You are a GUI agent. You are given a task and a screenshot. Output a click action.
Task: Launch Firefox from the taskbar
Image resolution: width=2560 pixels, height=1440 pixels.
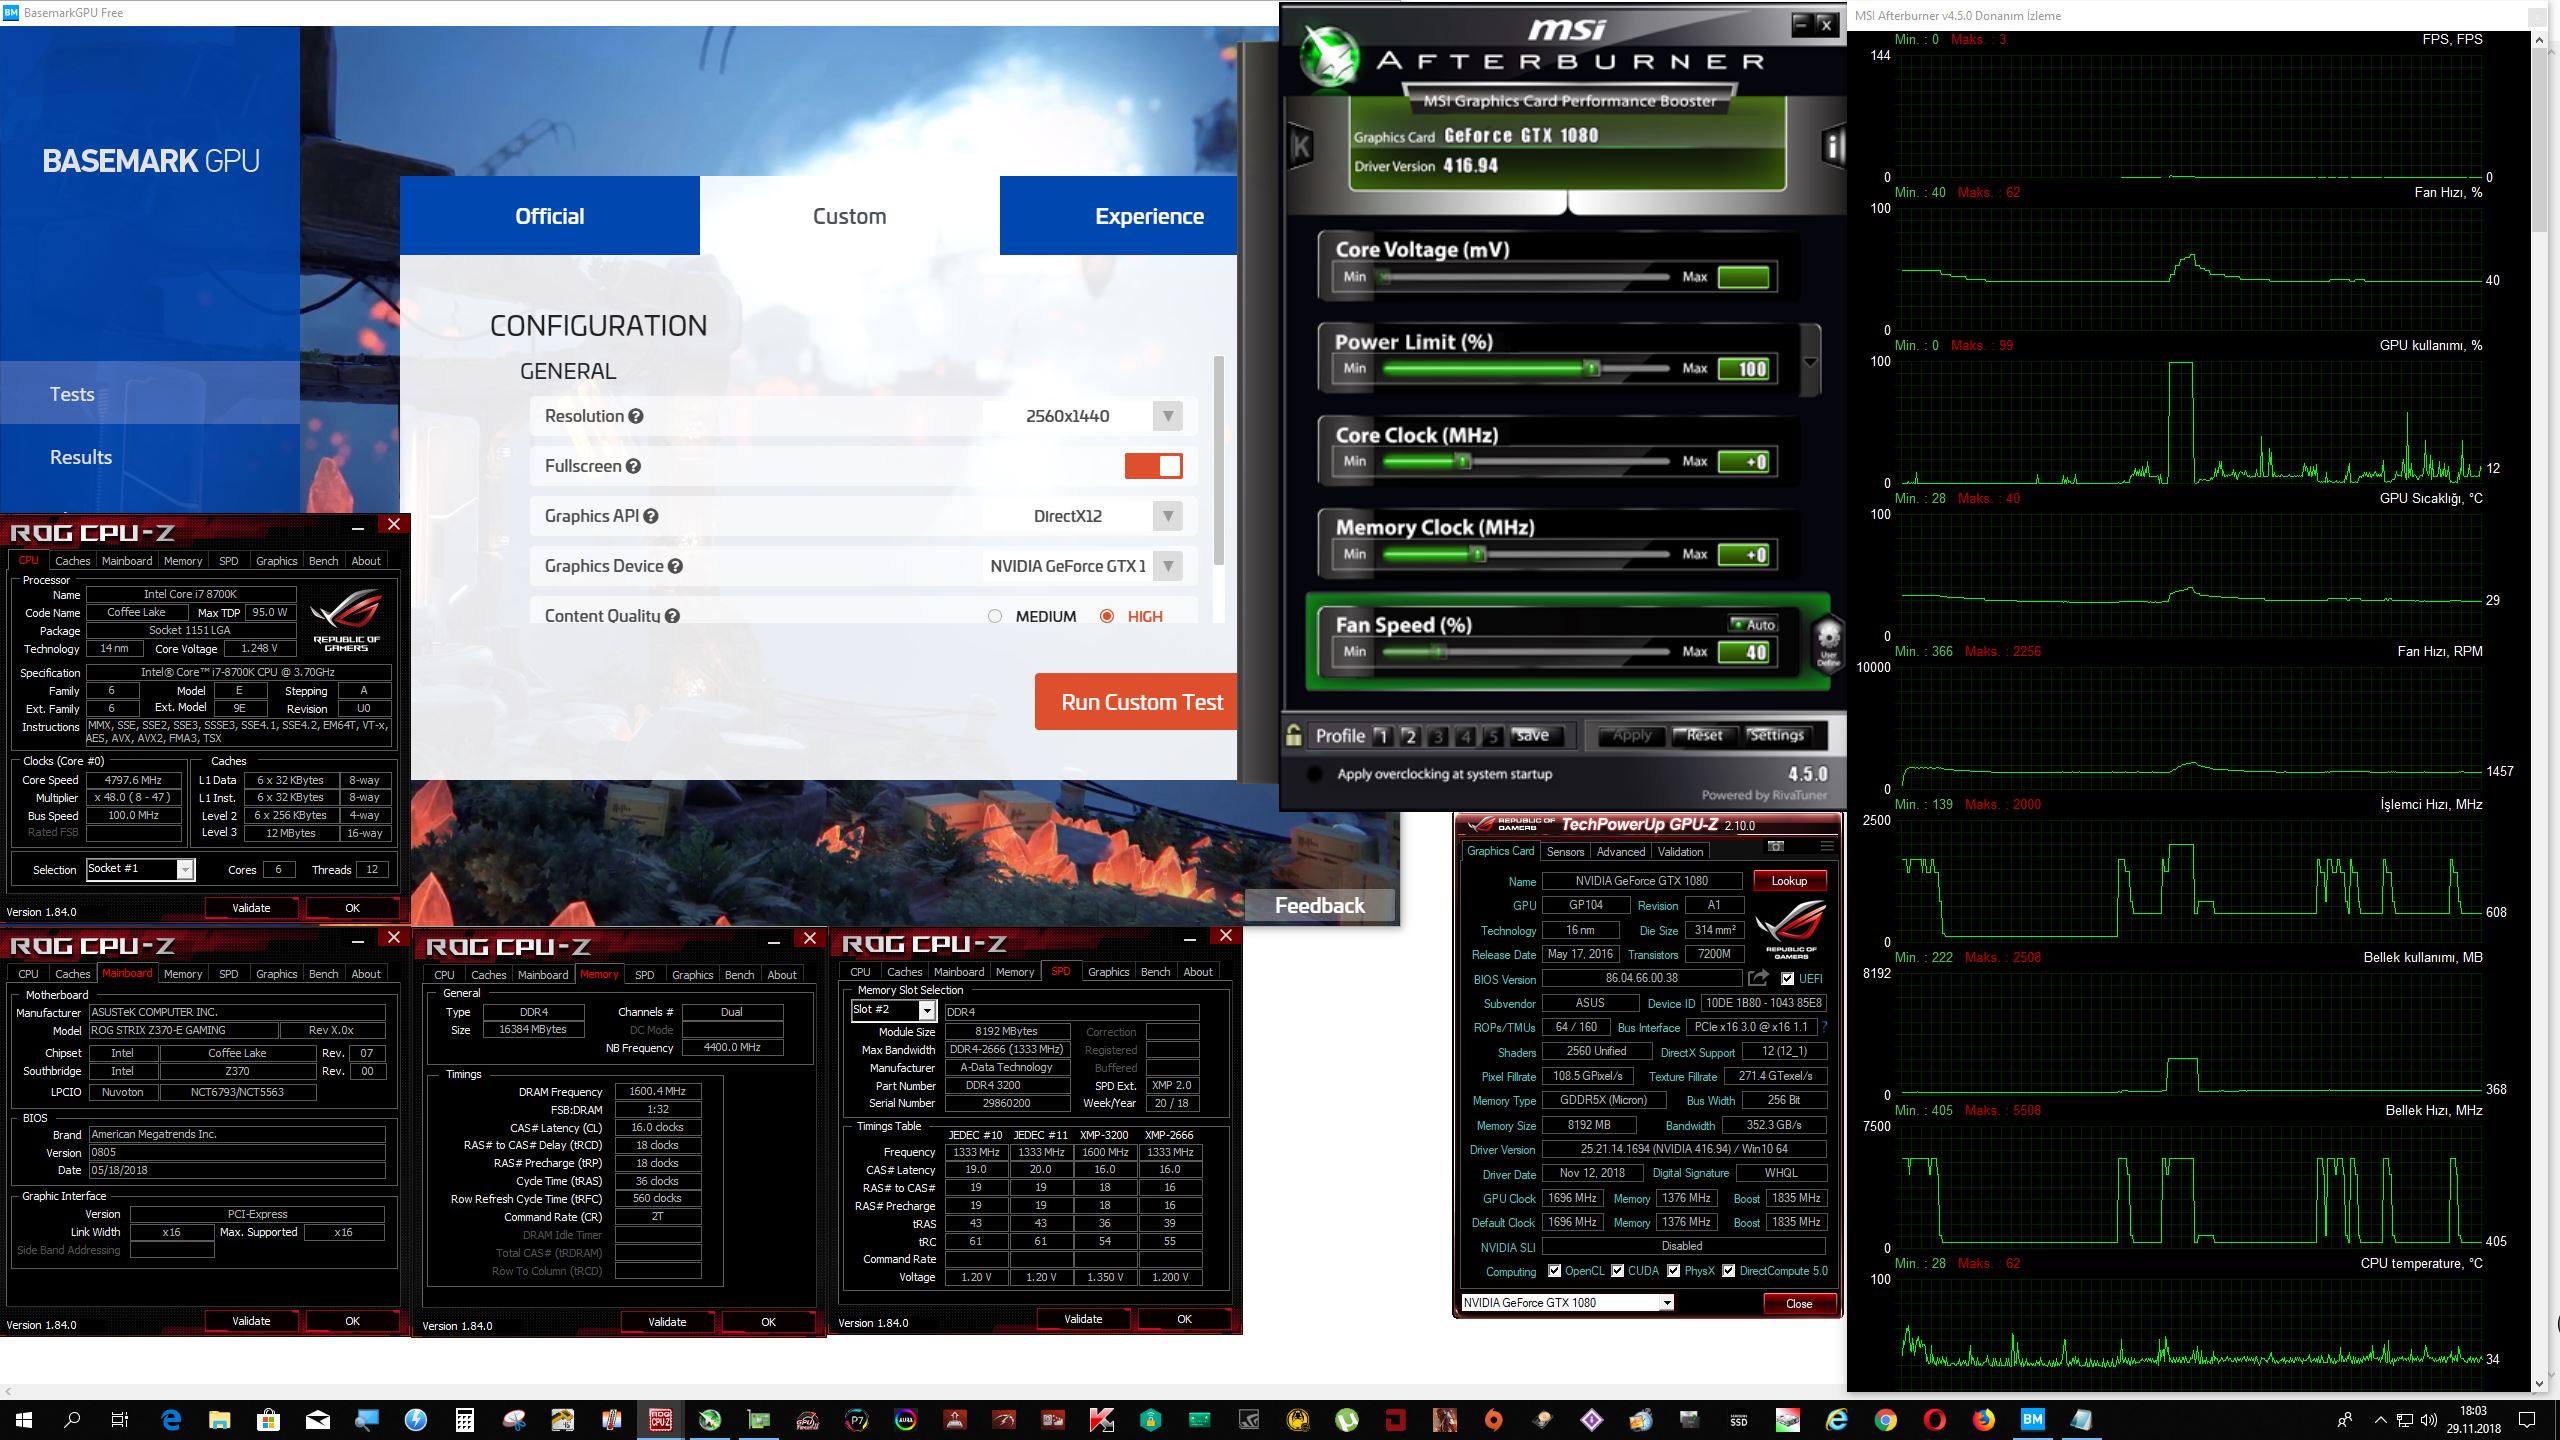1983,1419
